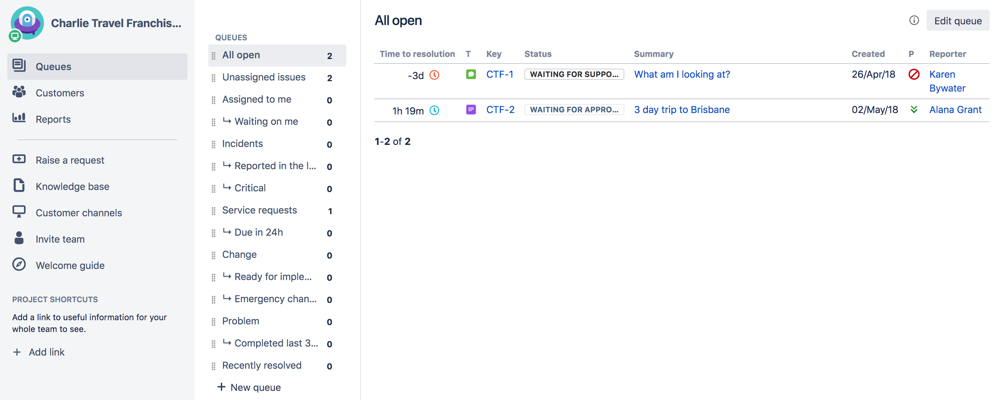Open the Knowledge base page
Viewport: 998px width, 400px height.
(72, 187)
